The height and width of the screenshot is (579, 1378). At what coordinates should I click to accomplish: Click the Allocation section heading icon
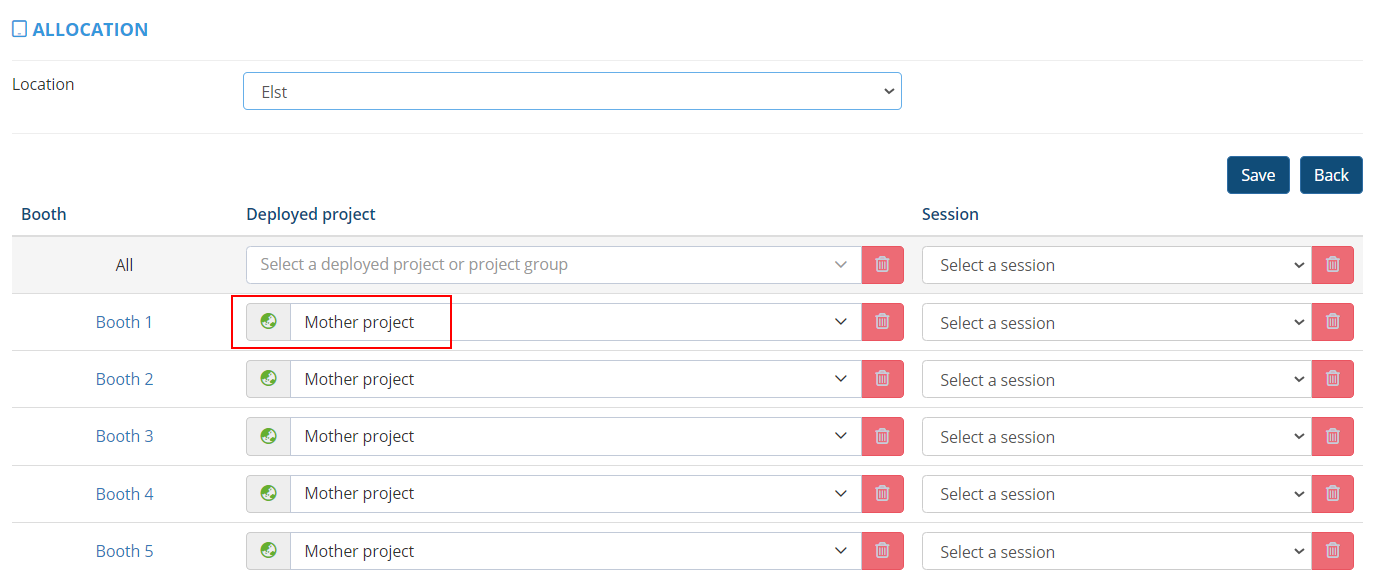pos(19,30)
